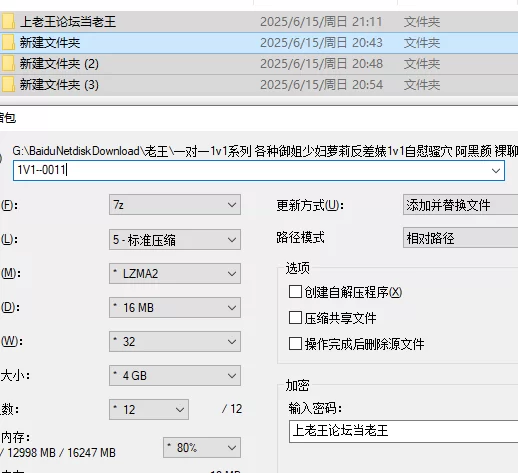Select the 新建文件夹 (3) name text

pyautogui.click(x=59, y=85)
